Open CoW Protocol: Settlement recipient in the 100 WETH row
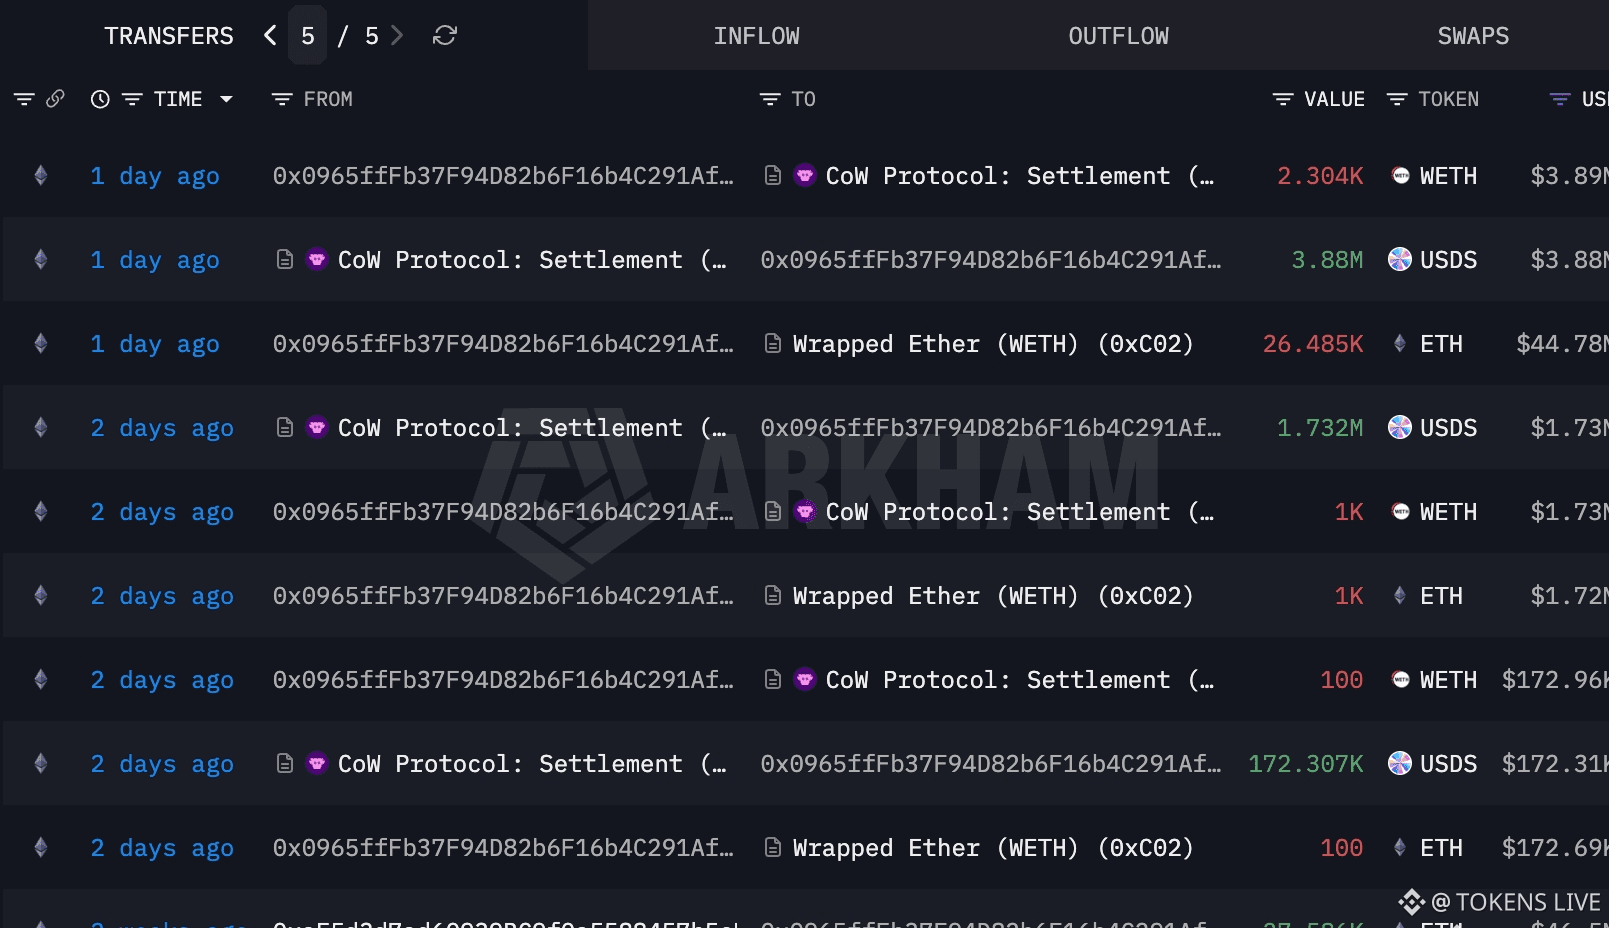 1020,680
